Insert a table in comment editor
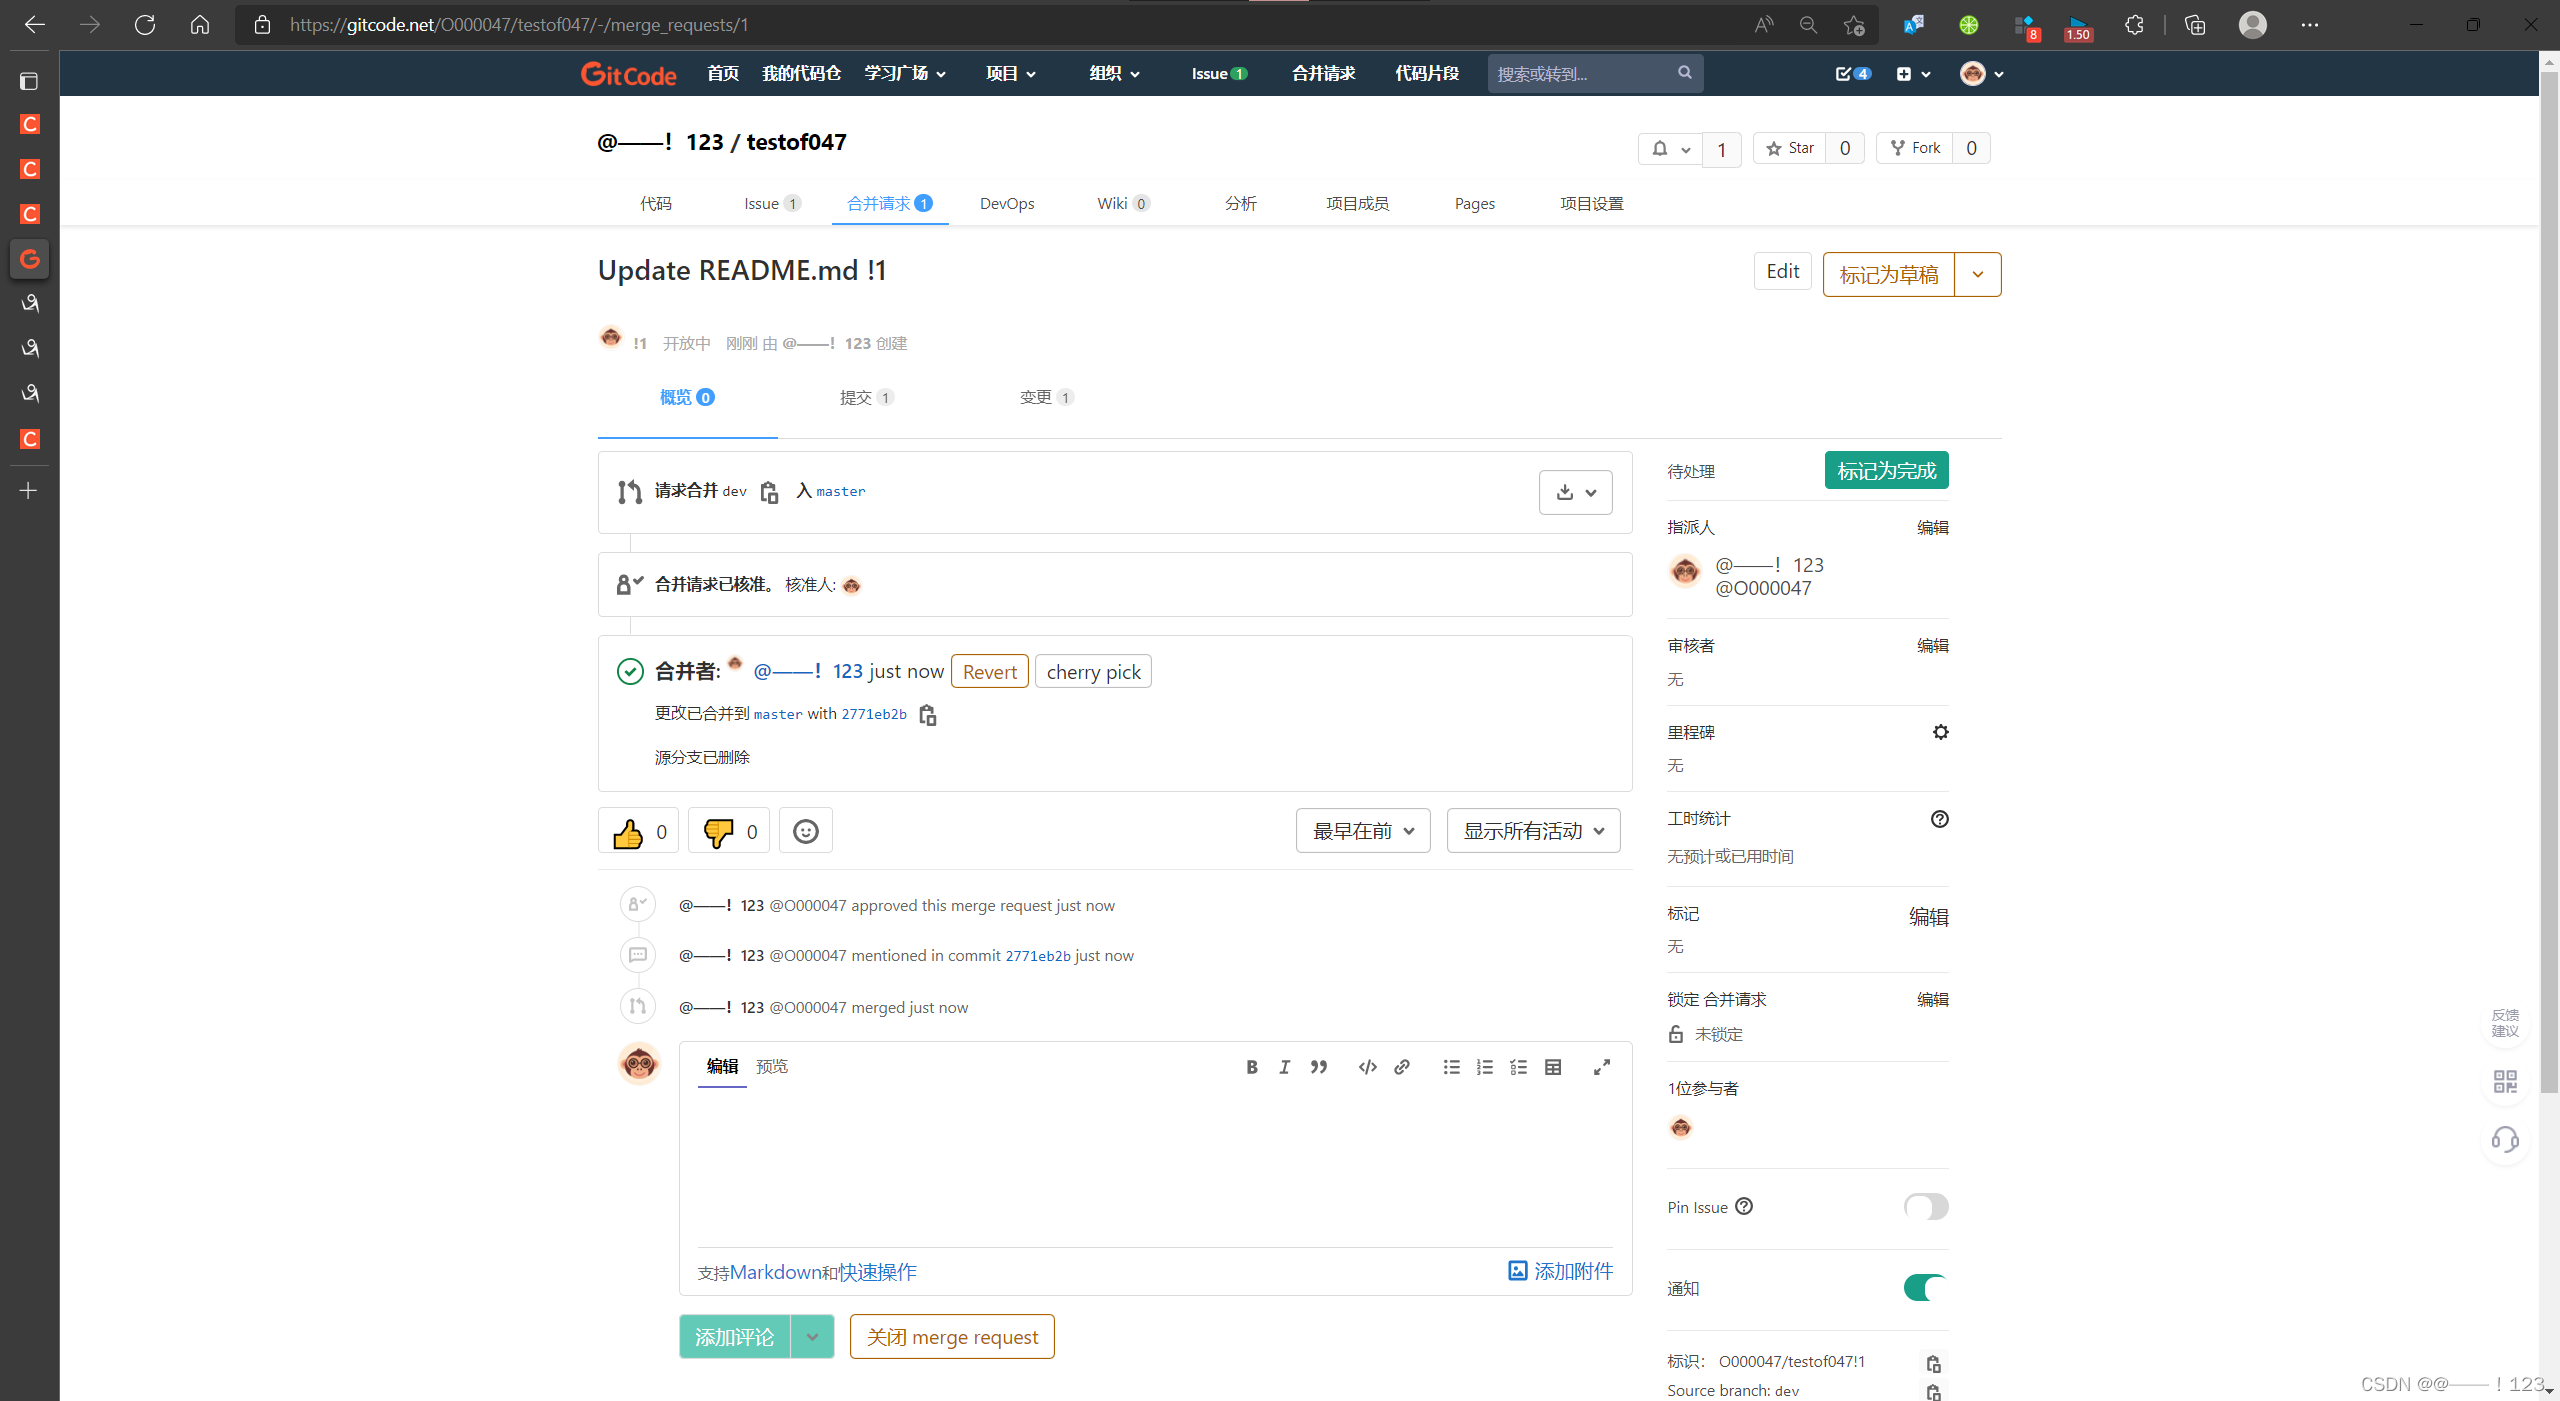The width and height of the screenshot is (2560, 1401). (1552, 1067)
